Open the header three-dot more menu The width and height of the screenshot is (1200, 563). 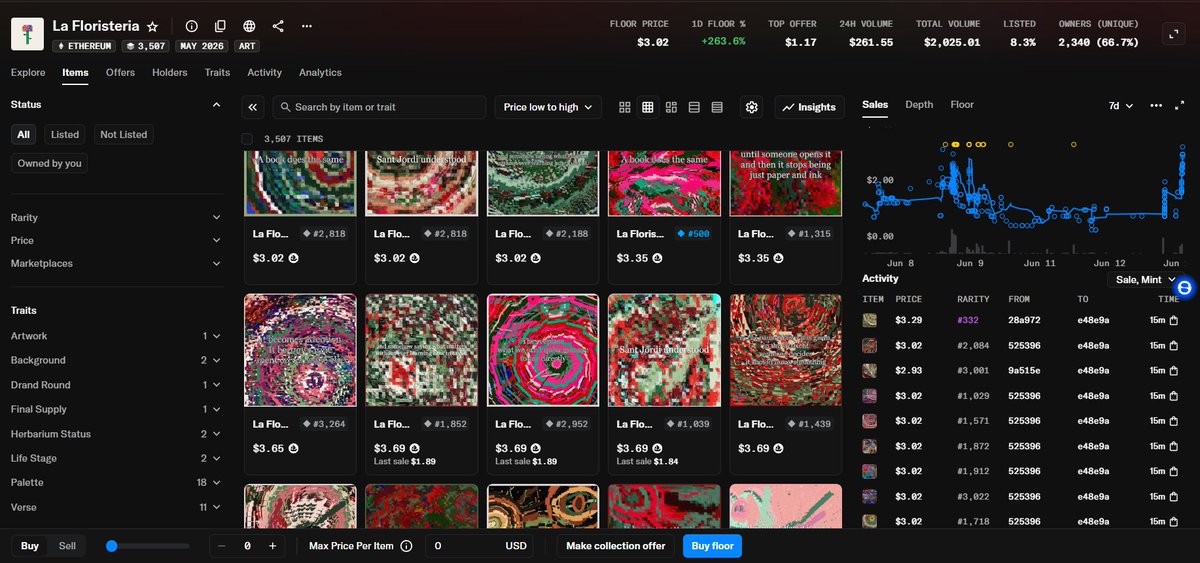point(306,26)
